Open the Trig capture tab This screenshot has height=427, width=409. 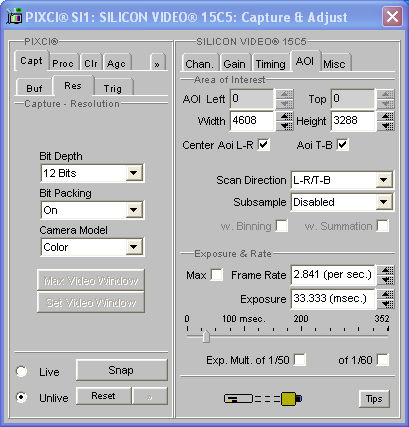(x=113, y=88)
